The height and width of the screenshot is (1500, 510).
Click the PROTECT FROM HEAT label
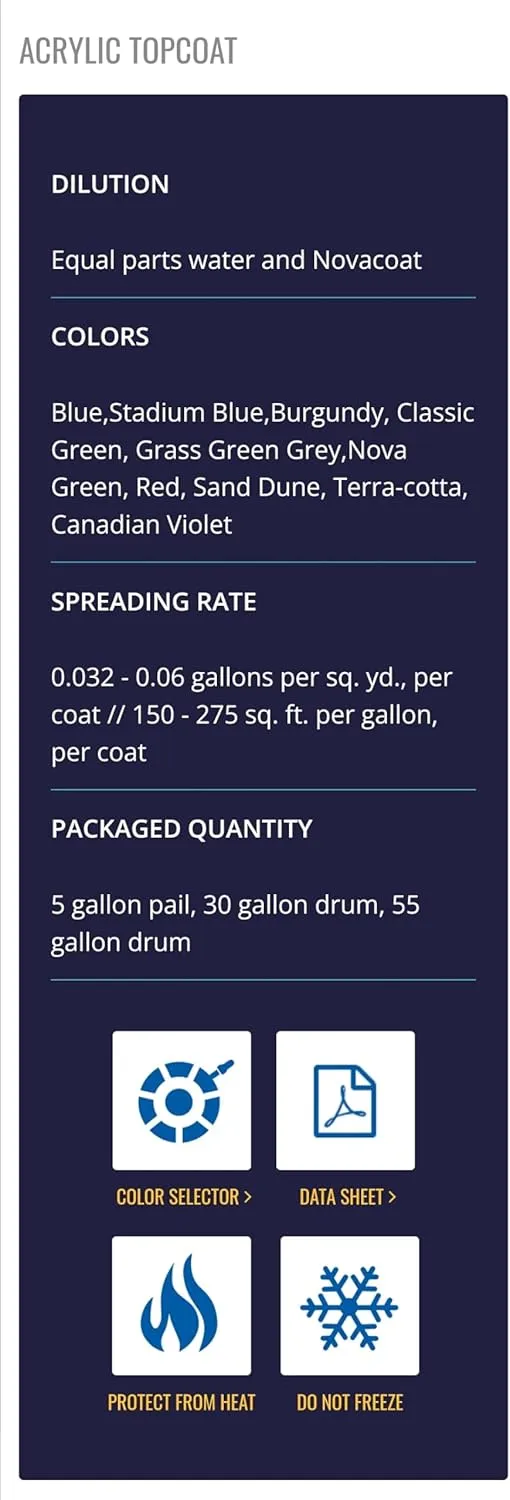[x=181, y=1402]
